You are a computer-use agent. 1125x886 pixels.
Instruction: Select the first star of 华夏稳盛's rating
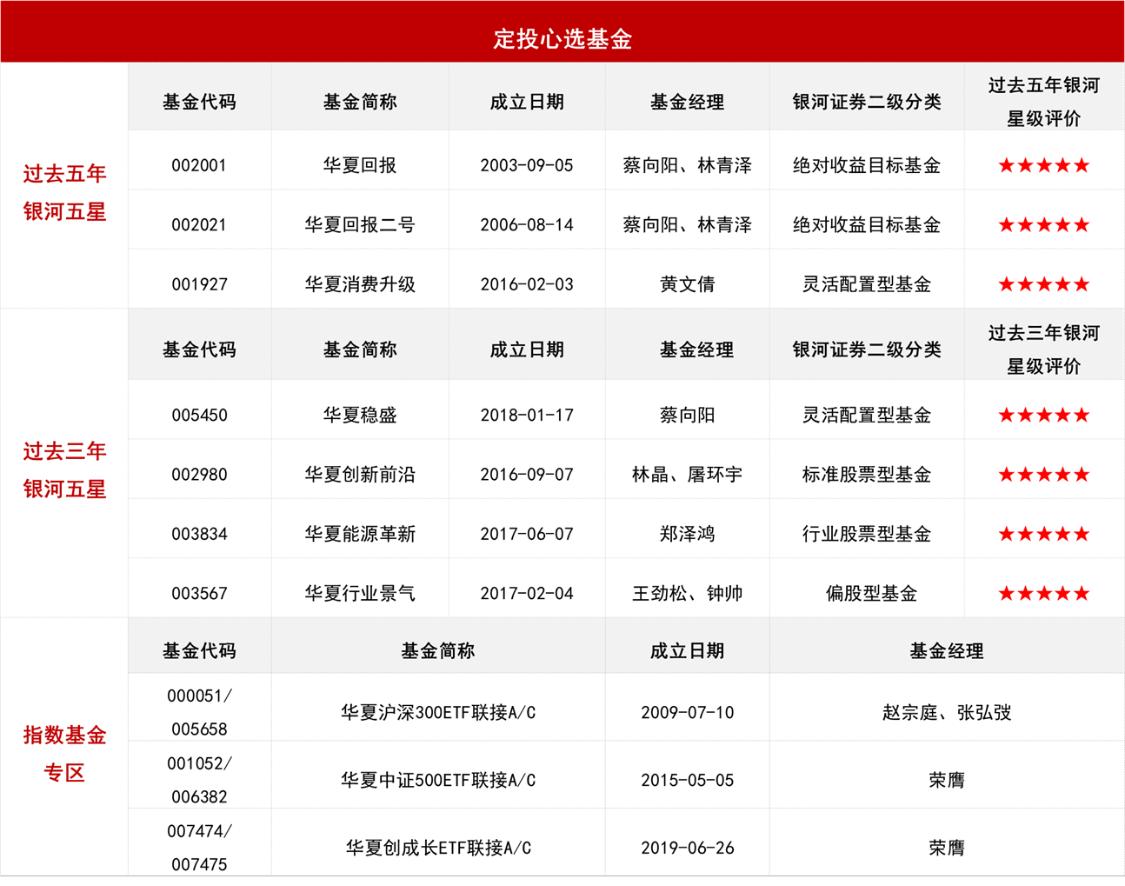tap(1005, 413)
